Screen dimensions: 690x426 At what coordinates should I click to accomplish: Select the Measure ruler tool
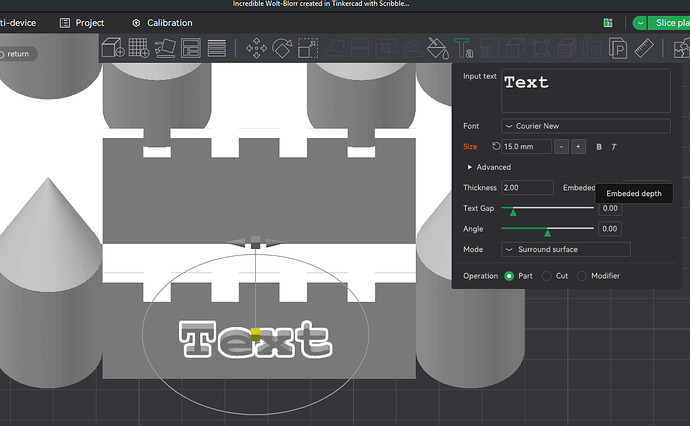pos(644,48)
